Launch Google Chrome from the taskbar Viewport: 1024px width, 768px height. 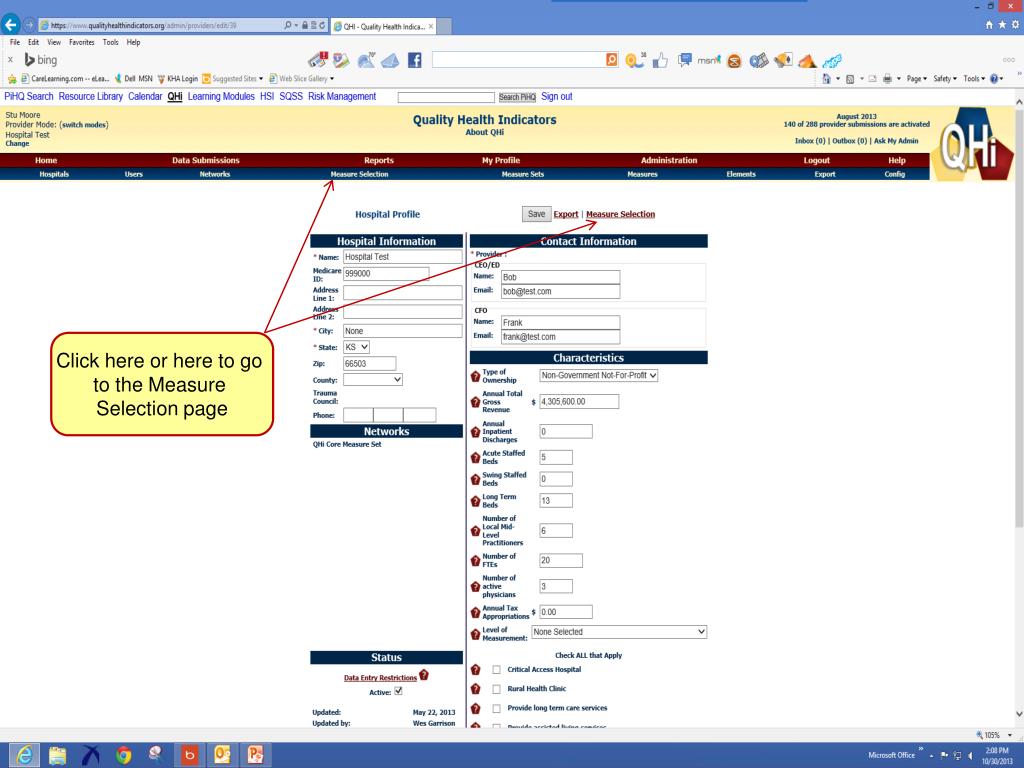coord(123,755)
